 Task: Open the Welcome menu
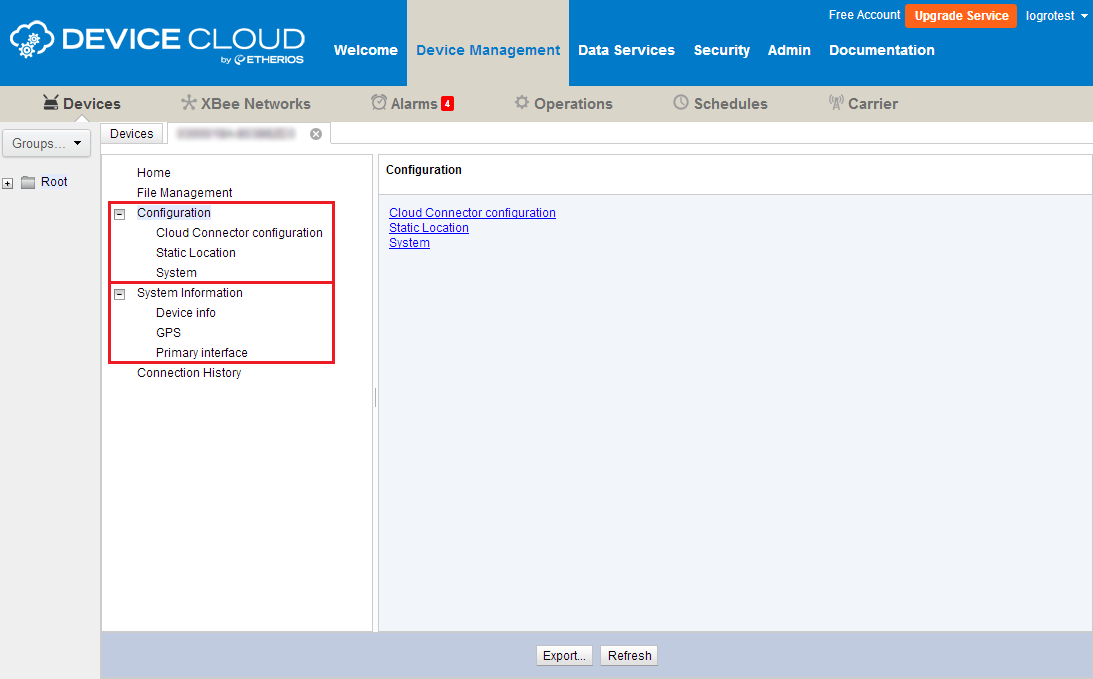(365, 50)
